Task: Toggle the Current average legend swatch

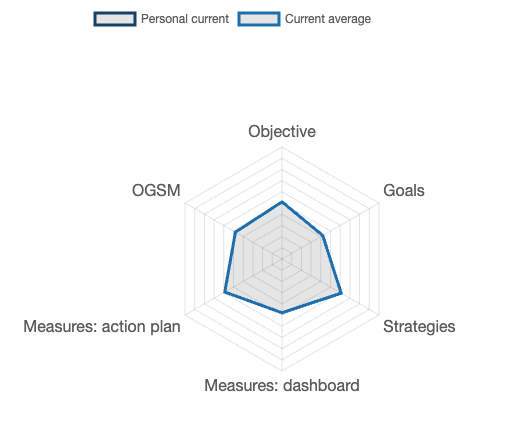Action: [x=259, y=19]
